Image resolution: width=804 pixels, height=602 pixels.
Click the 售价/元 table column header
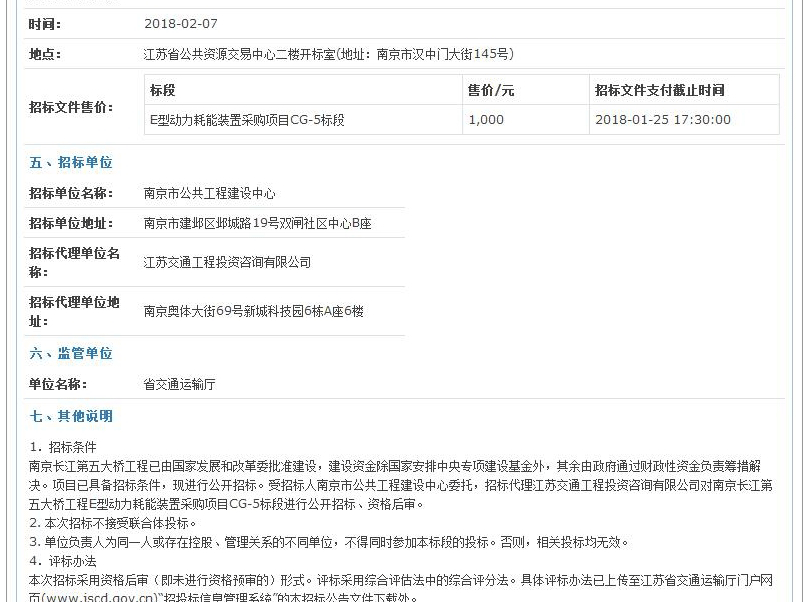point(491,90)
